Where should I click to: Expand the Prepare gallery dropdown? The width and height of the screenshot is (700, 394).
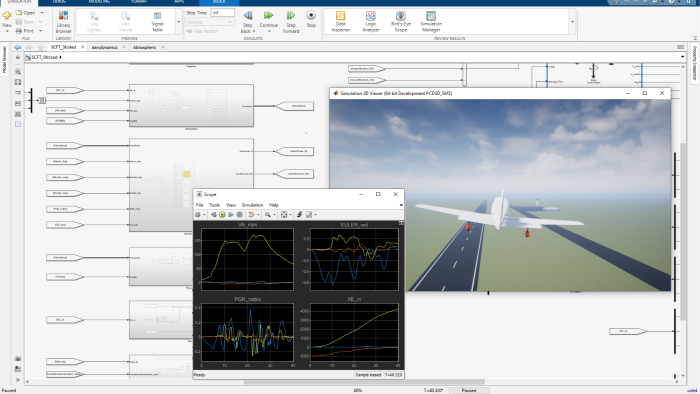(179, 22)
